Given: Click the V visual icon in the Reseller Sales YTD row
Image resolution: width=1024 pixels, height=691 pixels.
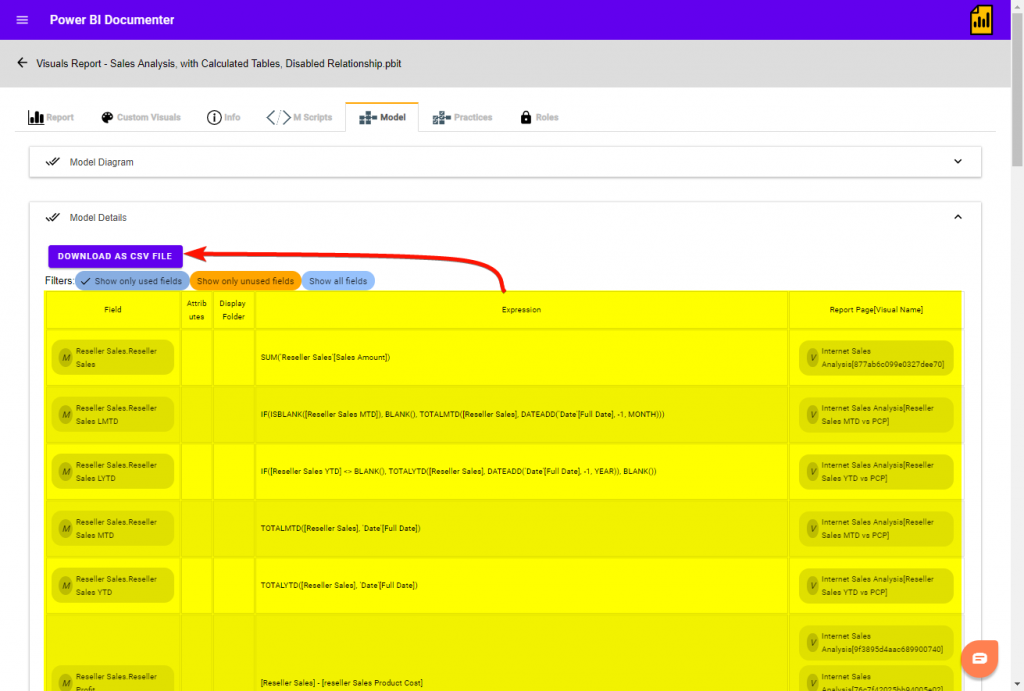Looking at the screenshot, I should [812, 585].
